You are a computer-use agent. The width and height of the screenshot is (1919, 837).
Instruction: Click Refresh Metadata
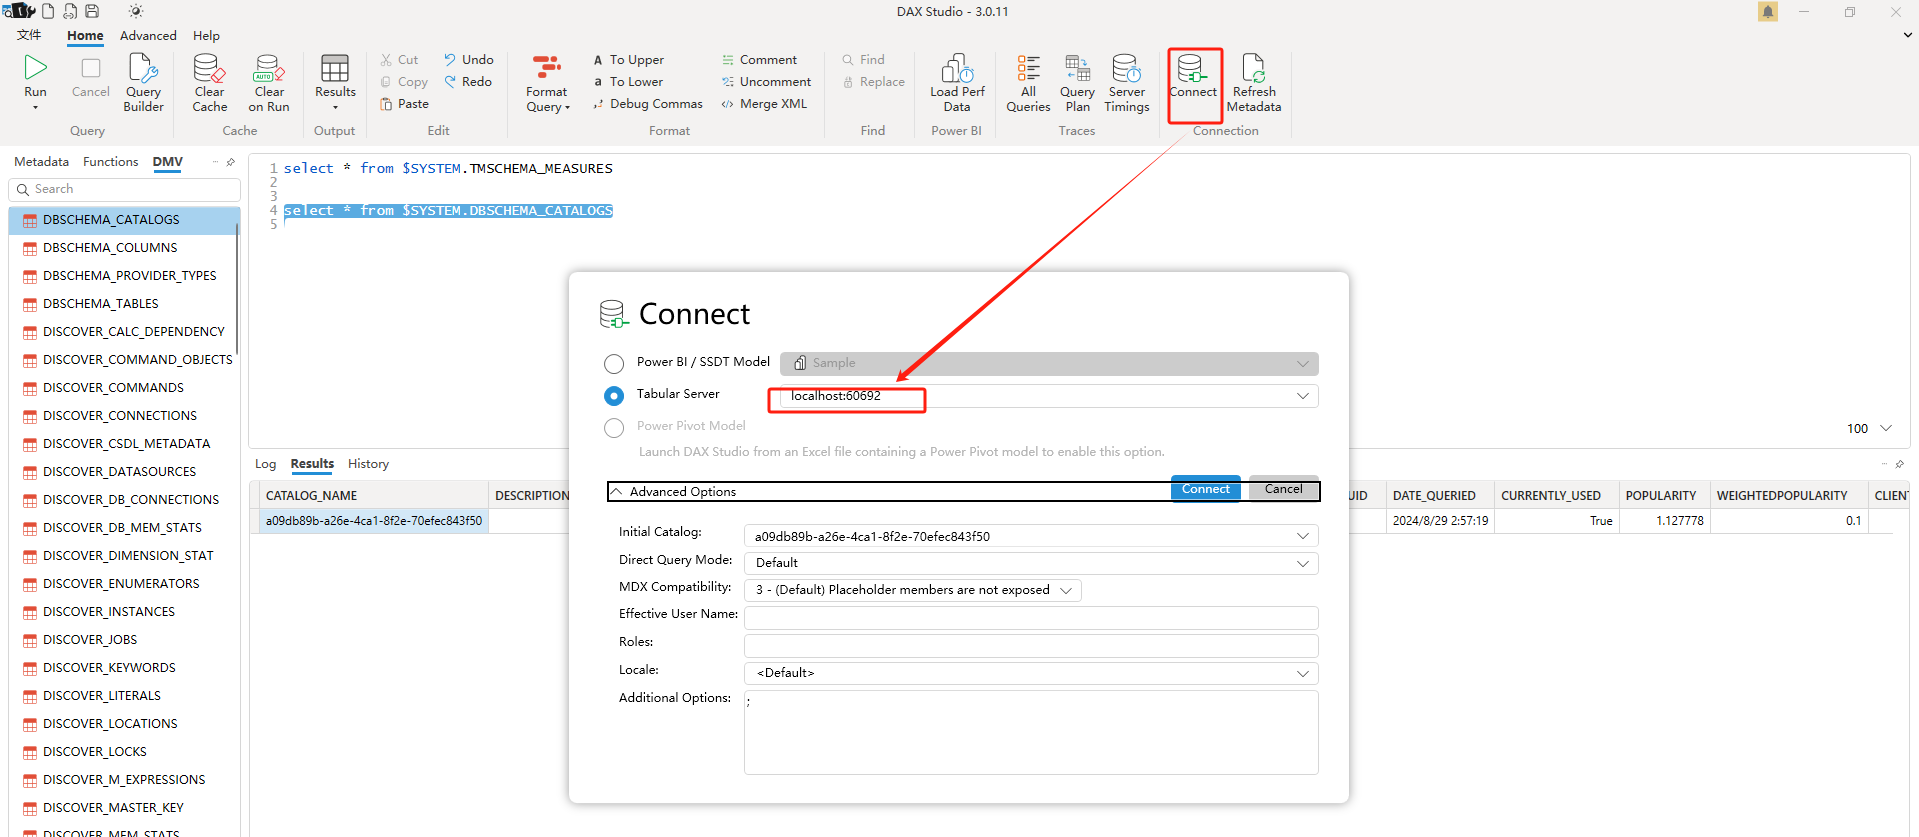[1253, 82]
